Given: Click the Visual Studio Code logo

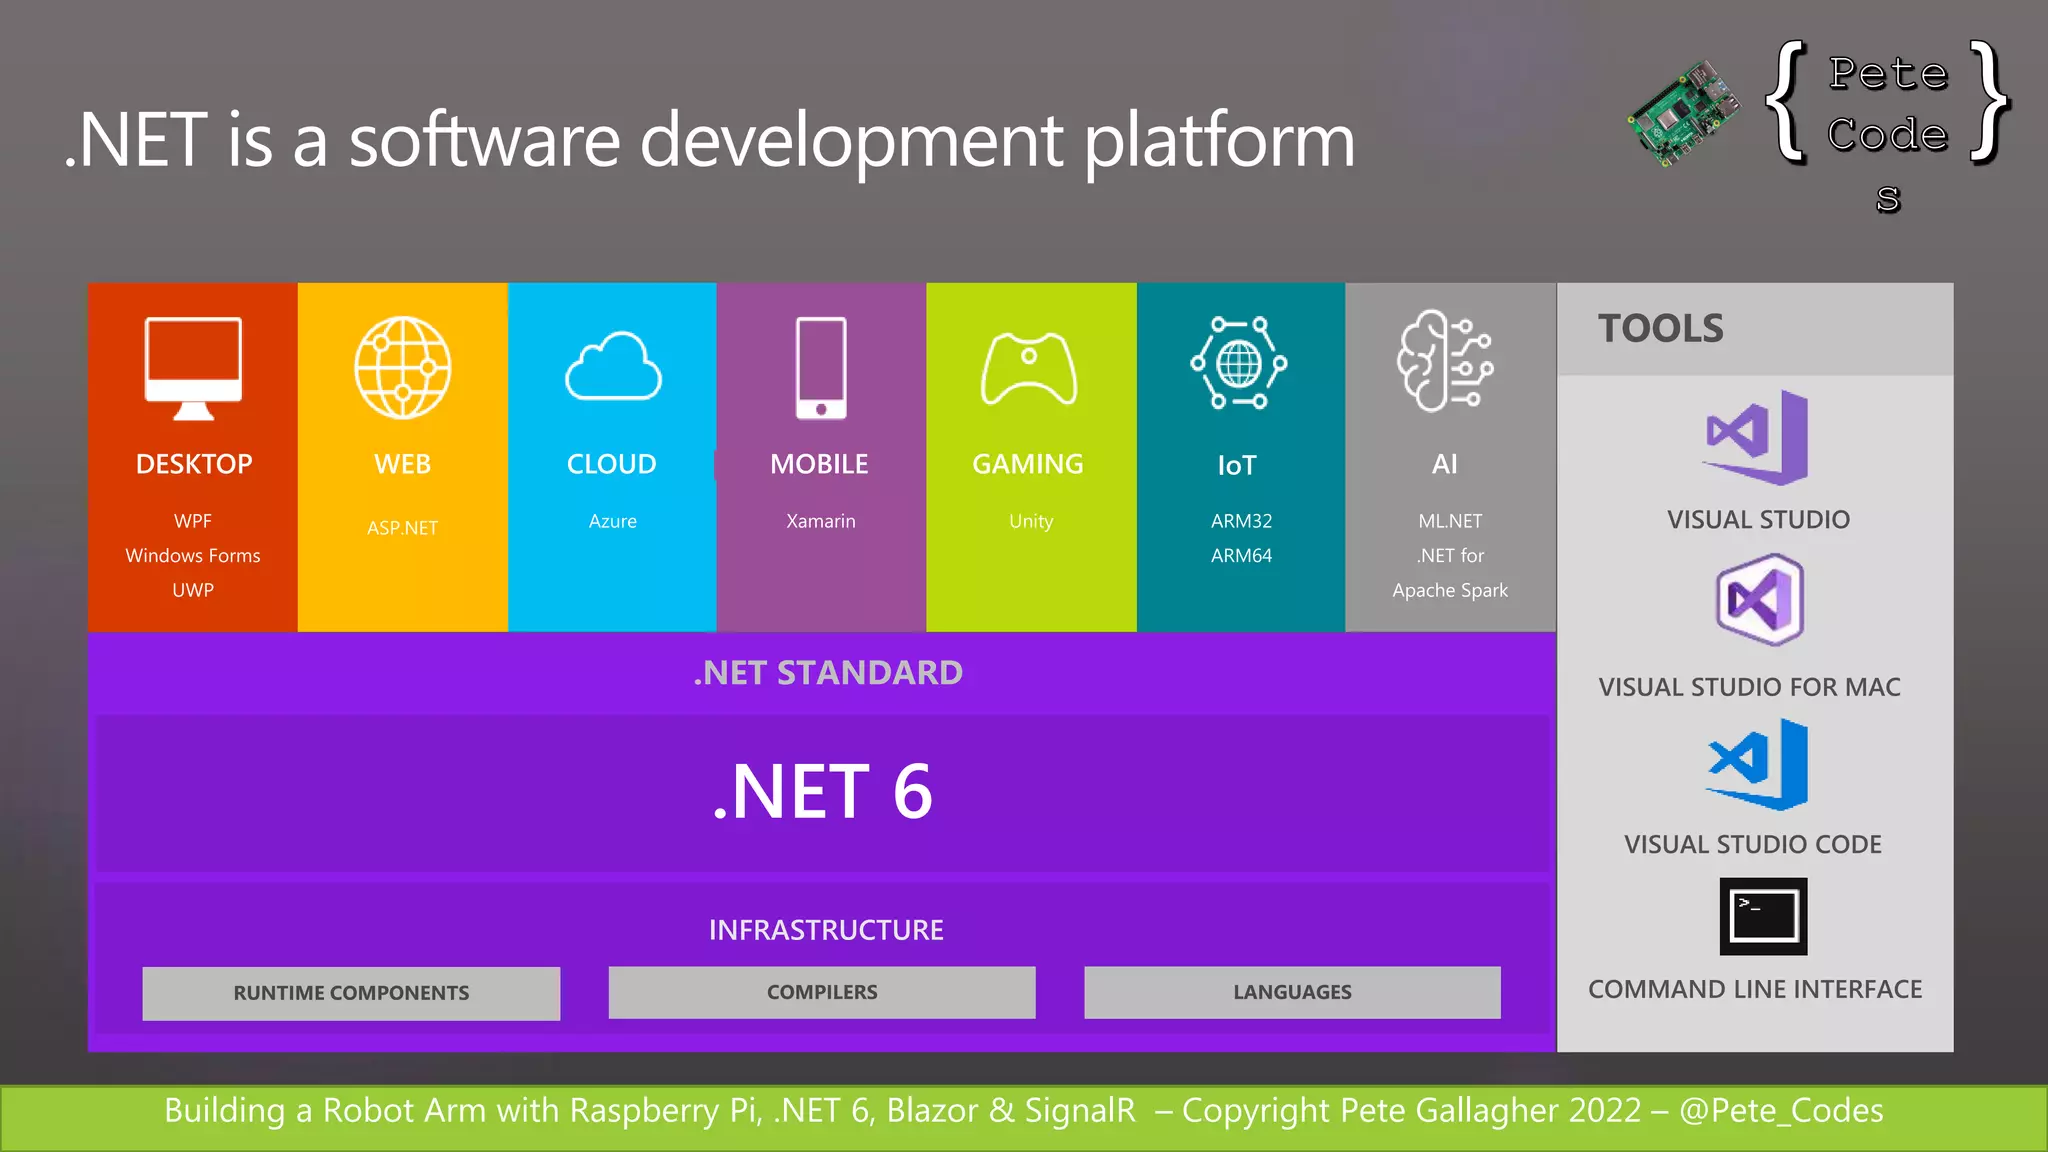Looking at the screenshot, I should (1757, 765).
